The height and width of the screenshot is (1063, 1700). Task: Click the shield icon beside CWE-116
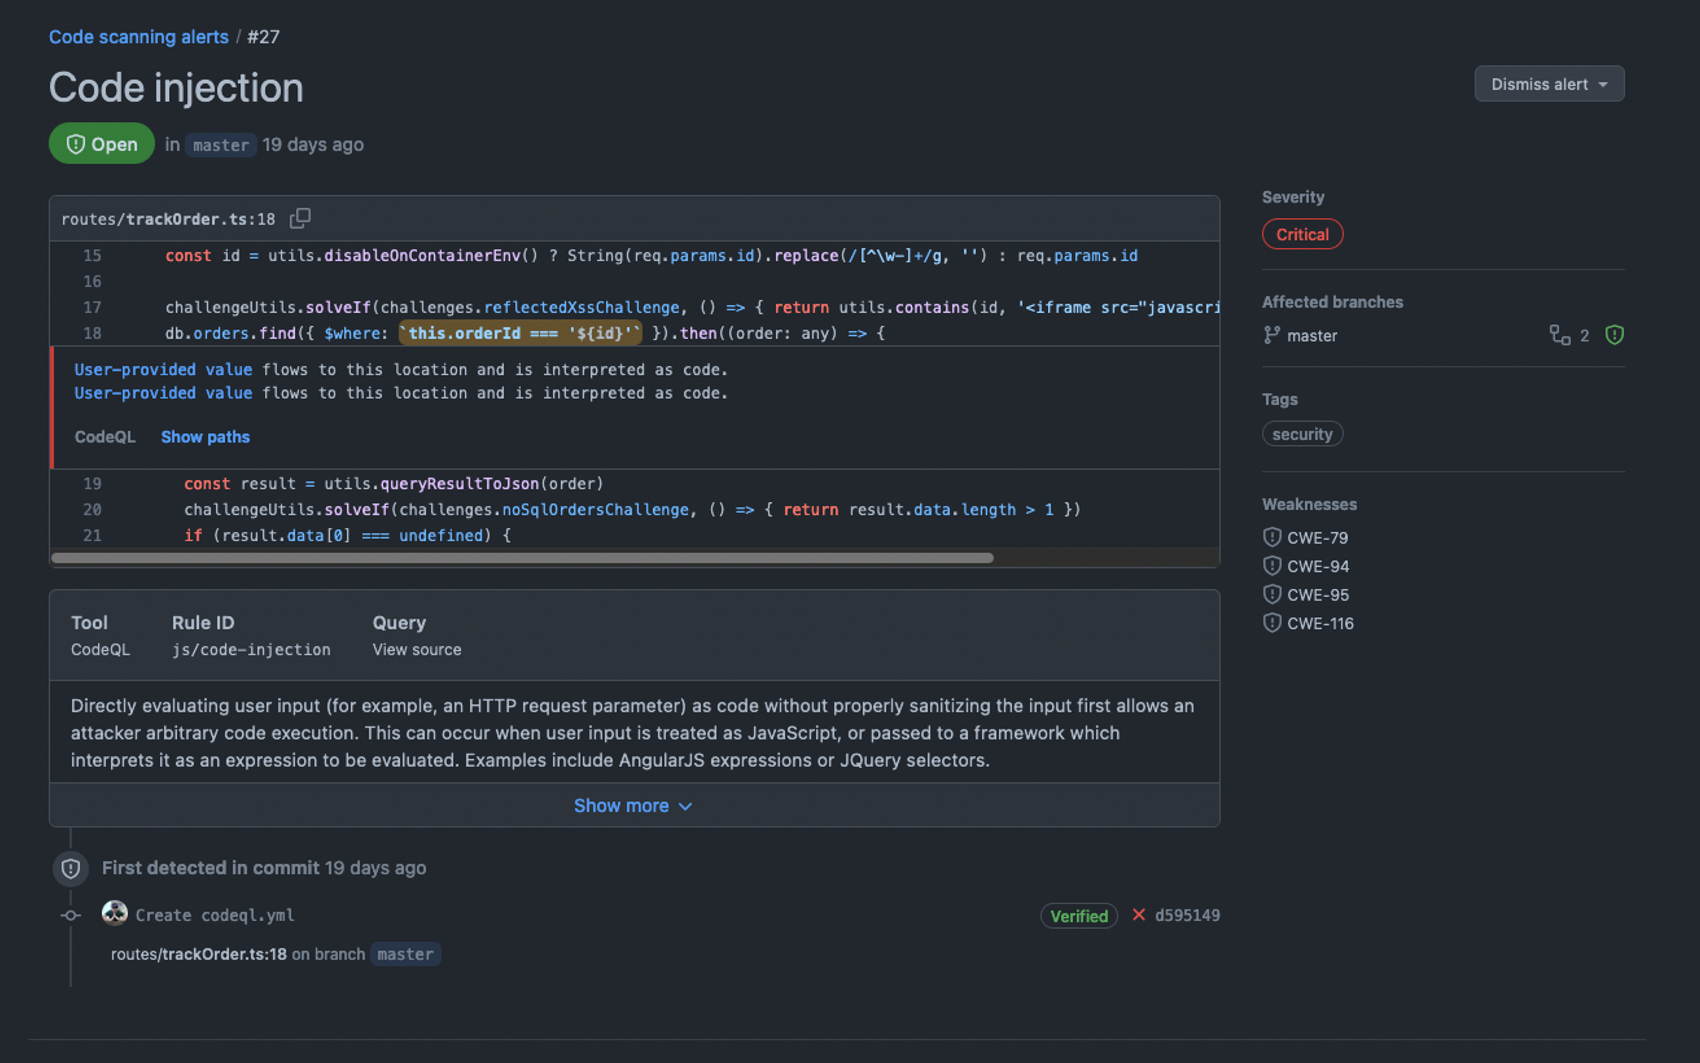coord(1272,623)
